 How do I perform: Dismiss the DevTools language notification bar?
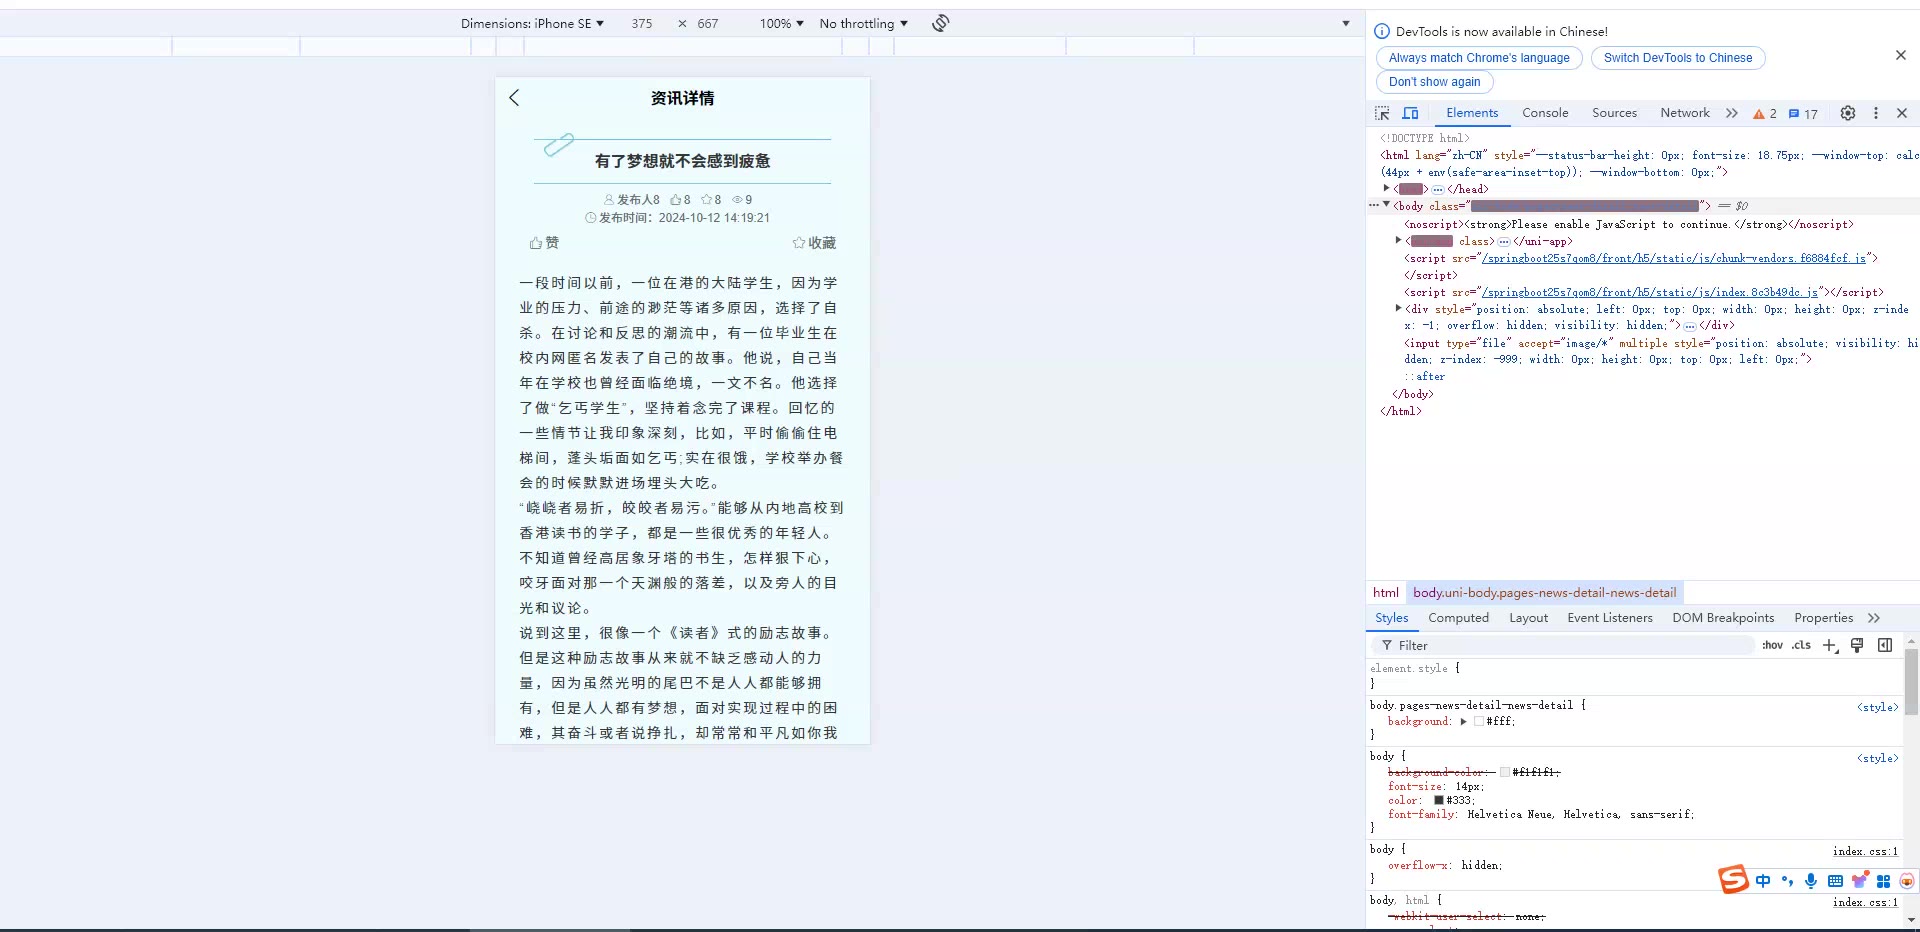click(x=1901, y=56)
